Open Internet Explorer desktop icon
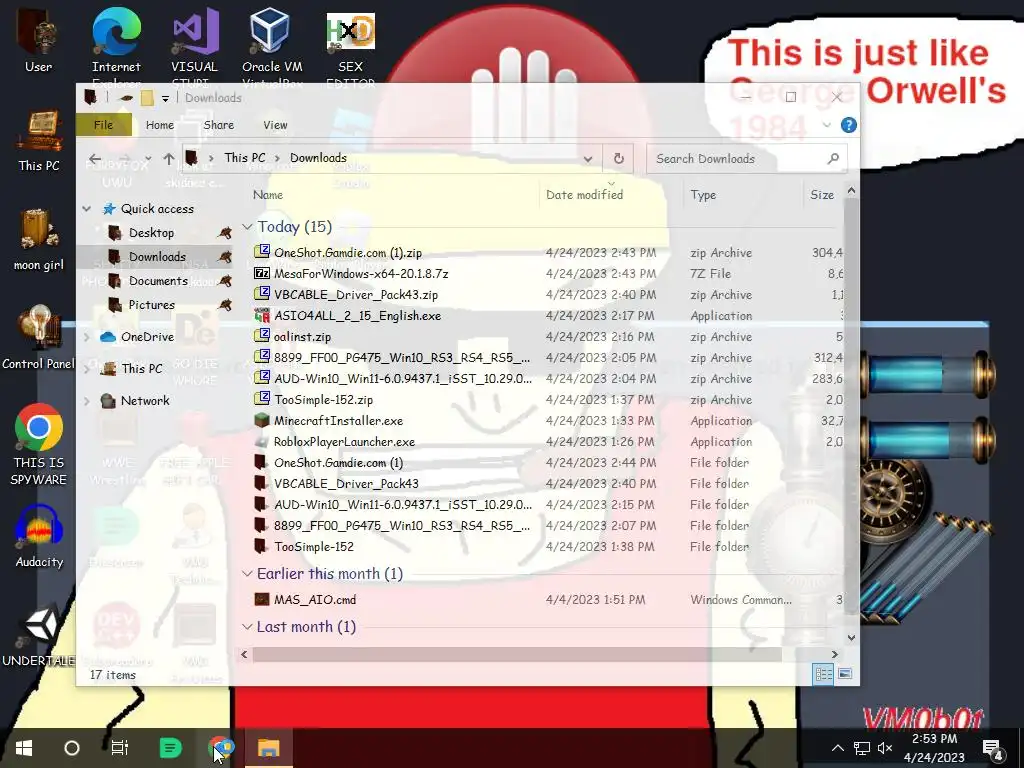 116,46
